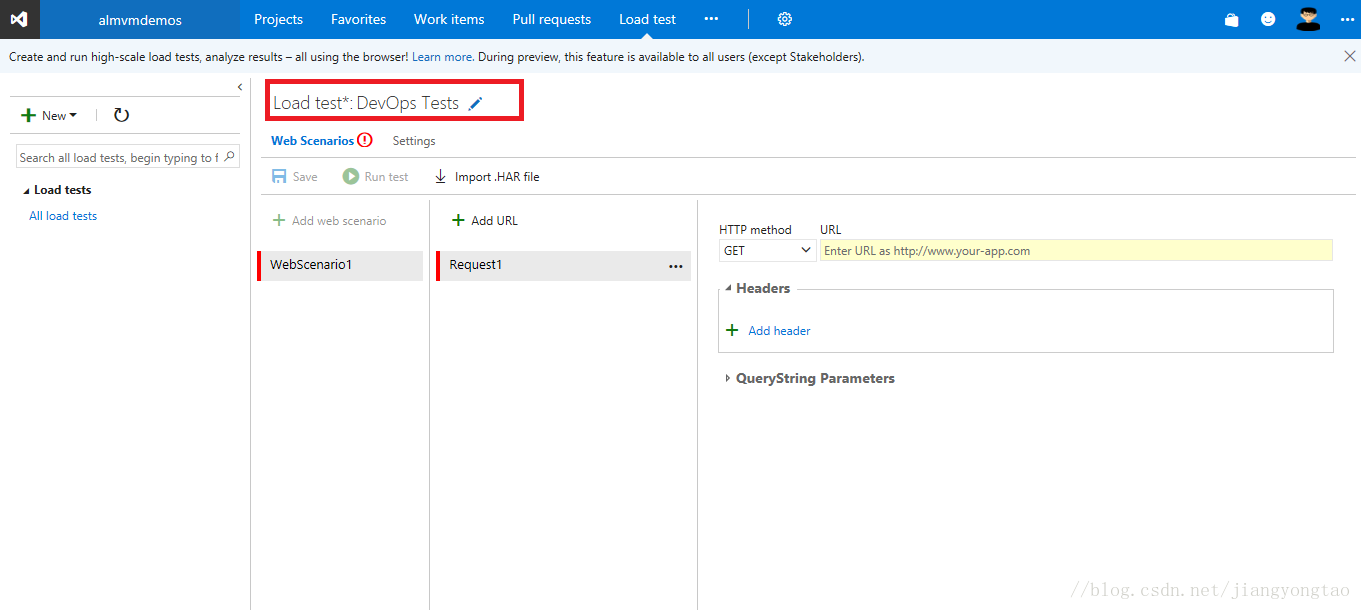Image resolution: width=1361 pixels, height=610 pixels.
Task: Collapse the Load tests tree section
Action: (27, 190)
